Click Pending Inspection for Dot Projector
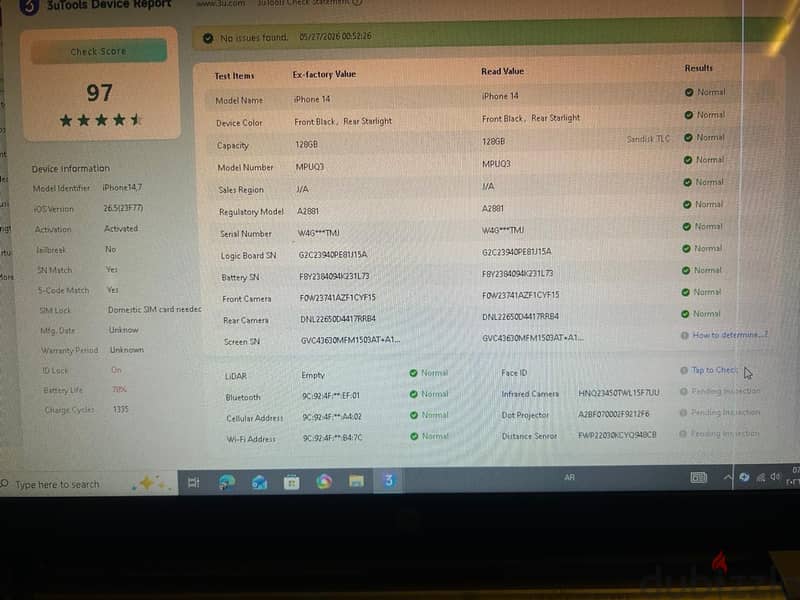 pos(725,412)
